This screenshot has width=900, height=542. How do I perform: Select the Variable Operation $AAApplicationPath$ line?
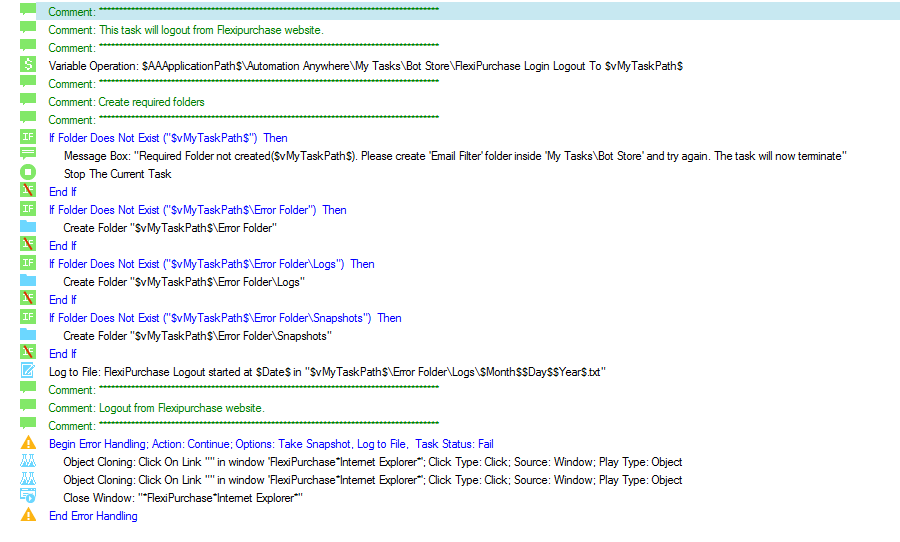tap(366, 66)
